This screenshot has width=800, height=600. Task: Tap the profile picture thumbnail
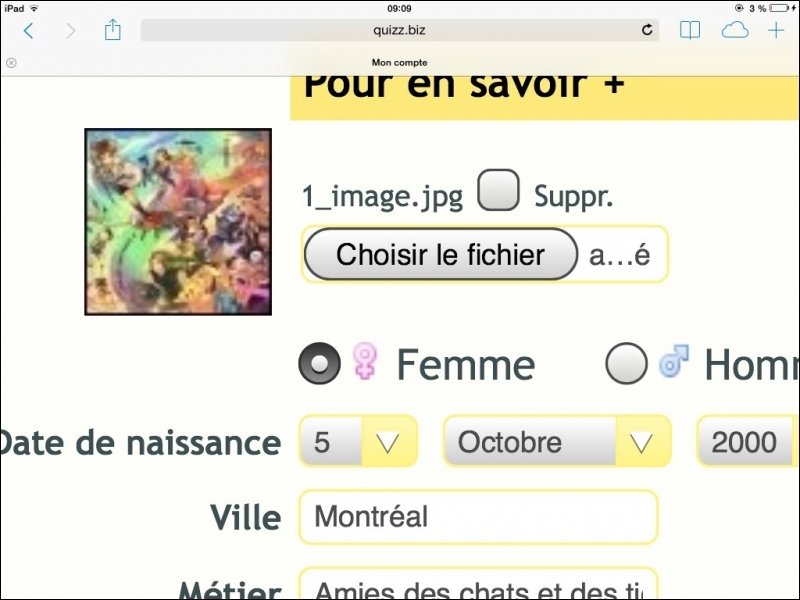pyautogui.click(x=178, y=222)
